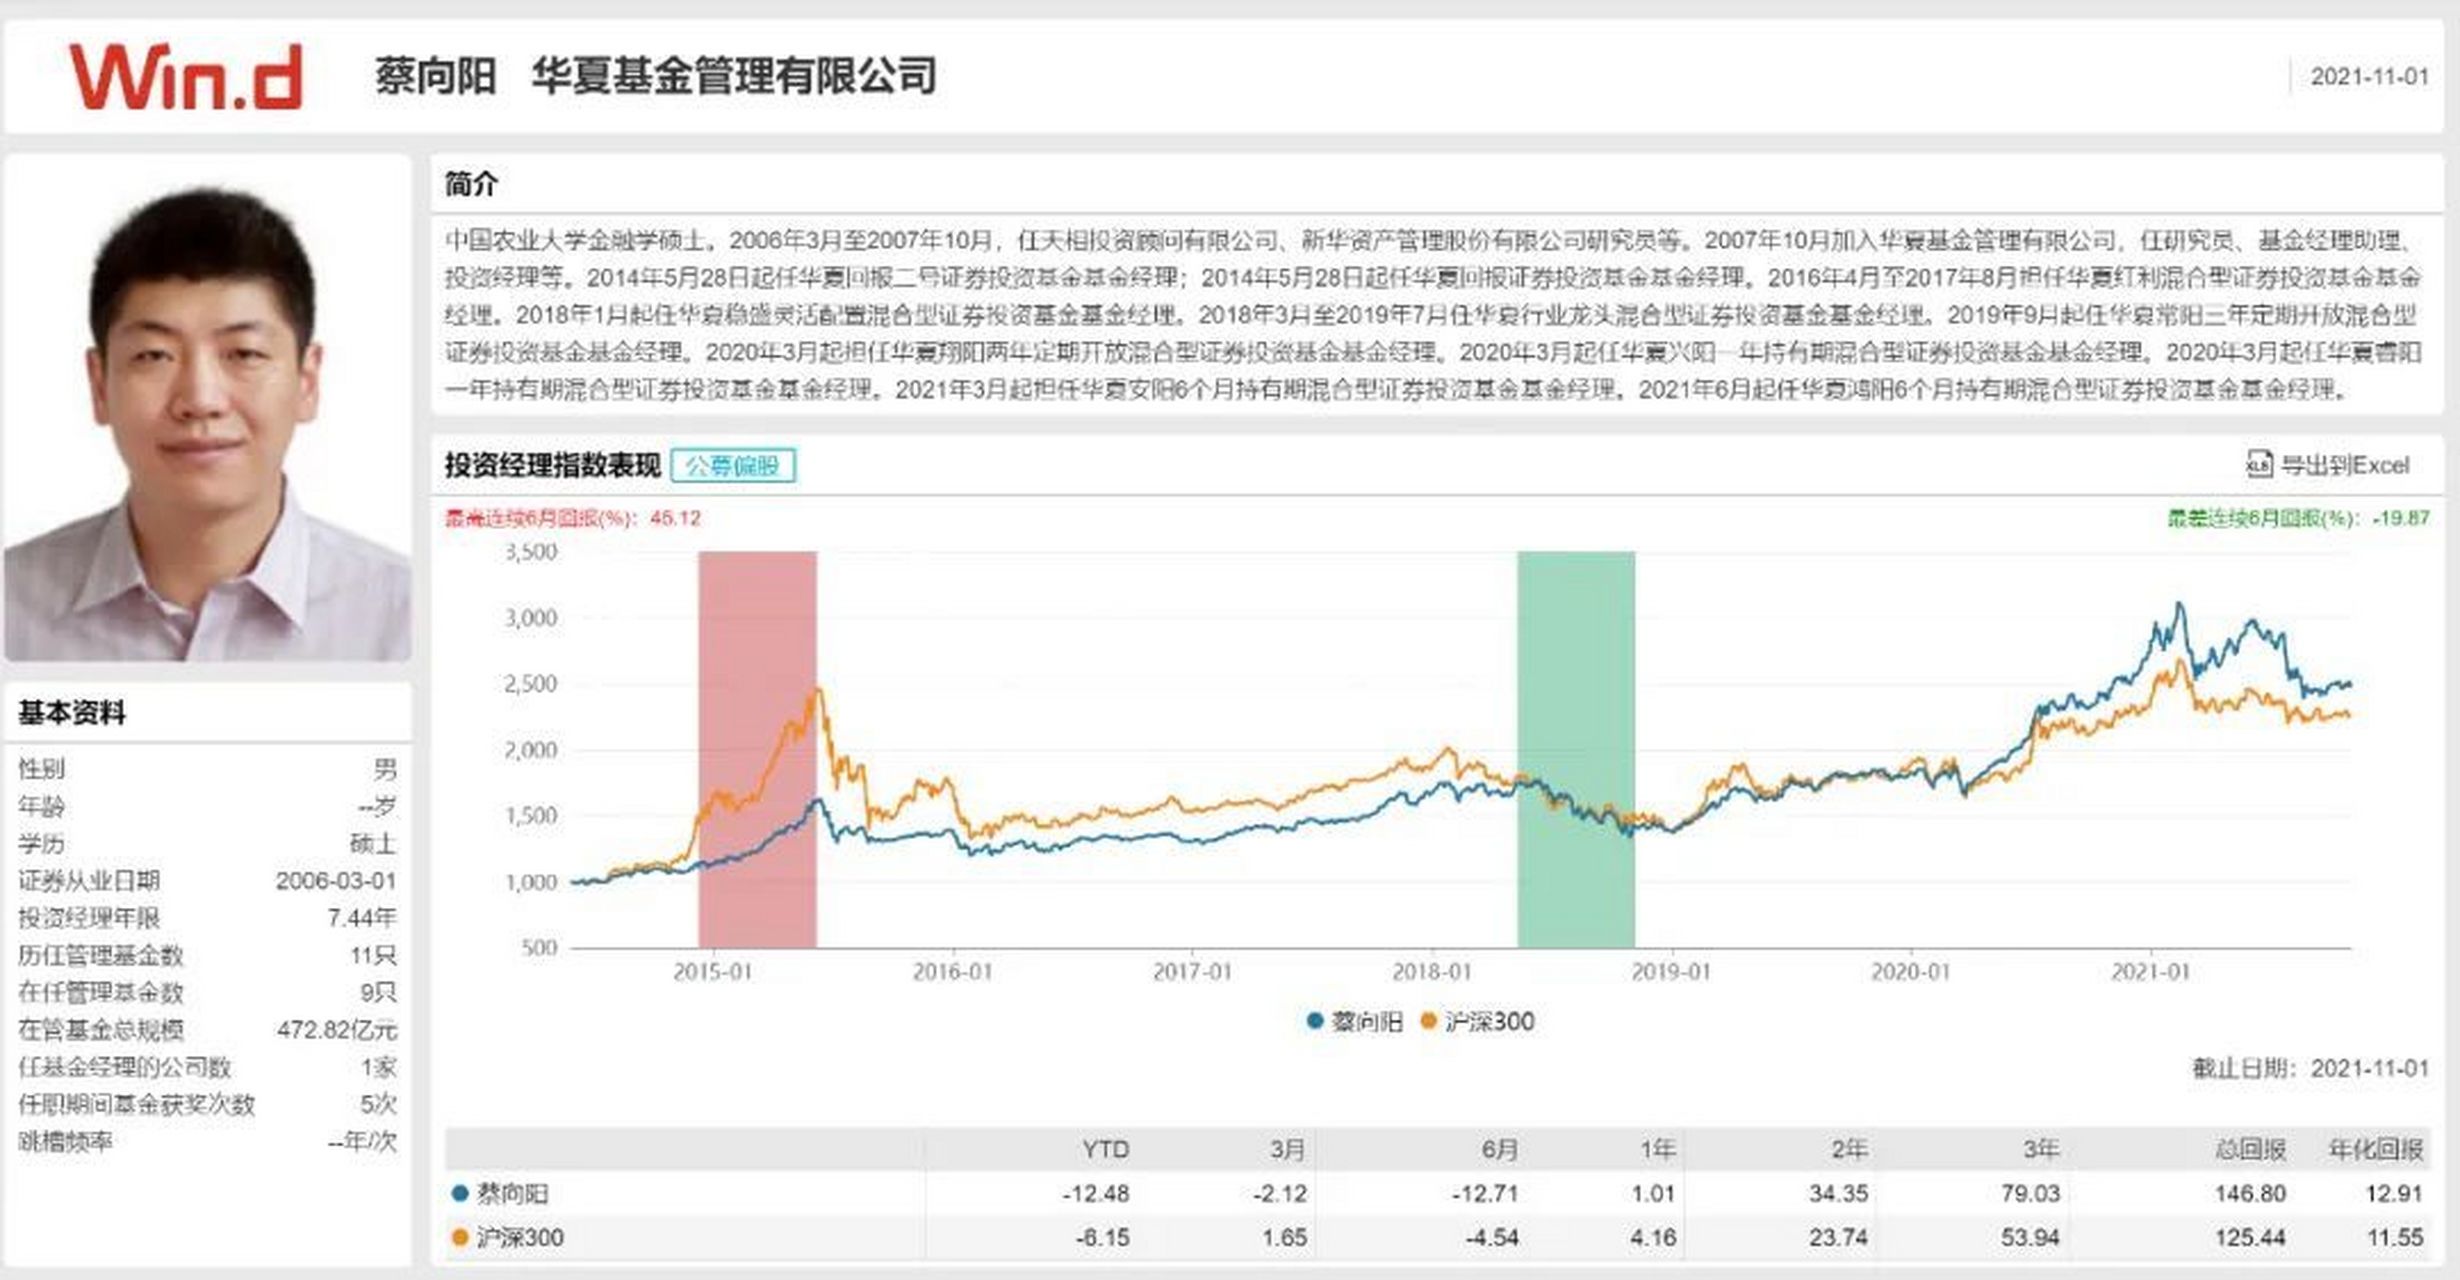Click company name 华夏基金管理有限公司
Image resolution: width=2460 pixels, height=1280 pixels.
[734, 76]
